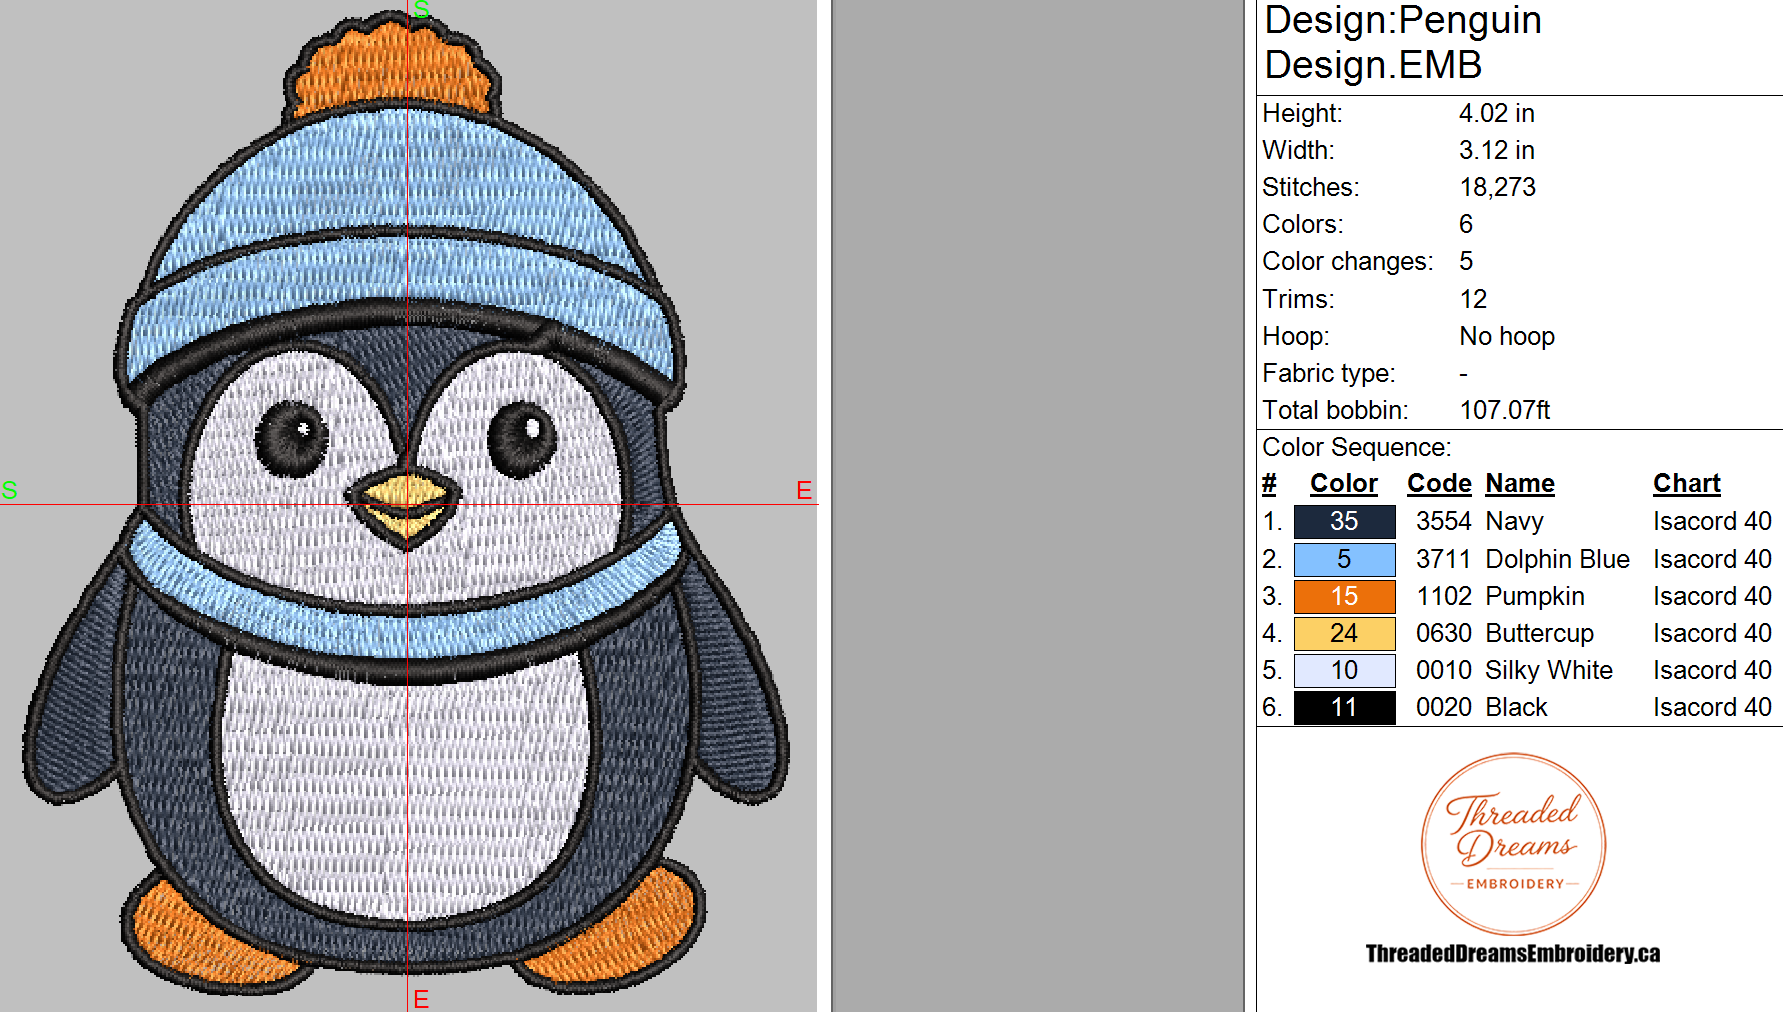Click the Color Sequence heading
1783x1012 pixels.
point(1357,447)
